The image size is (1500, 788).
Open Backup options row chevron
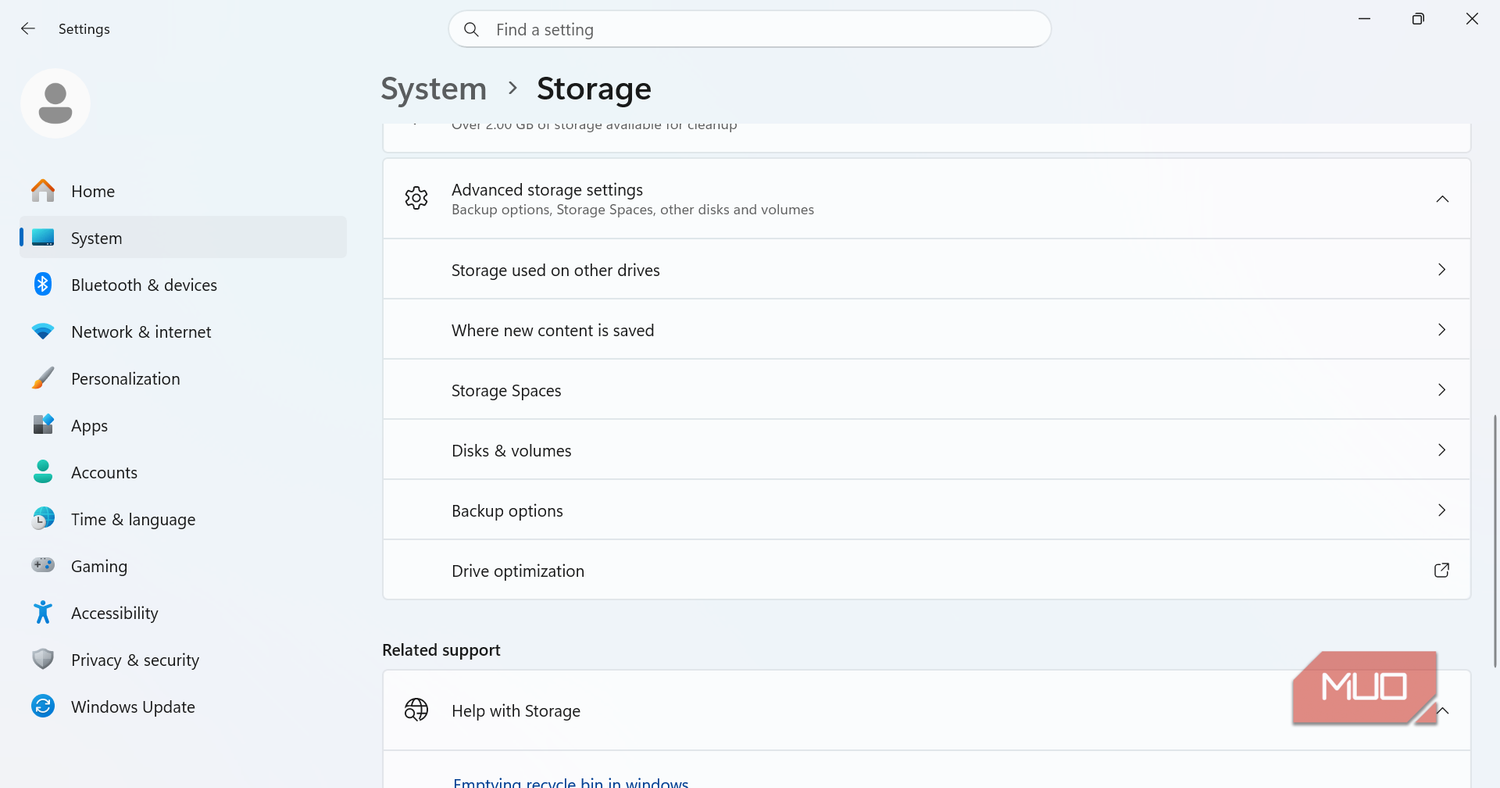[1442, 510]
